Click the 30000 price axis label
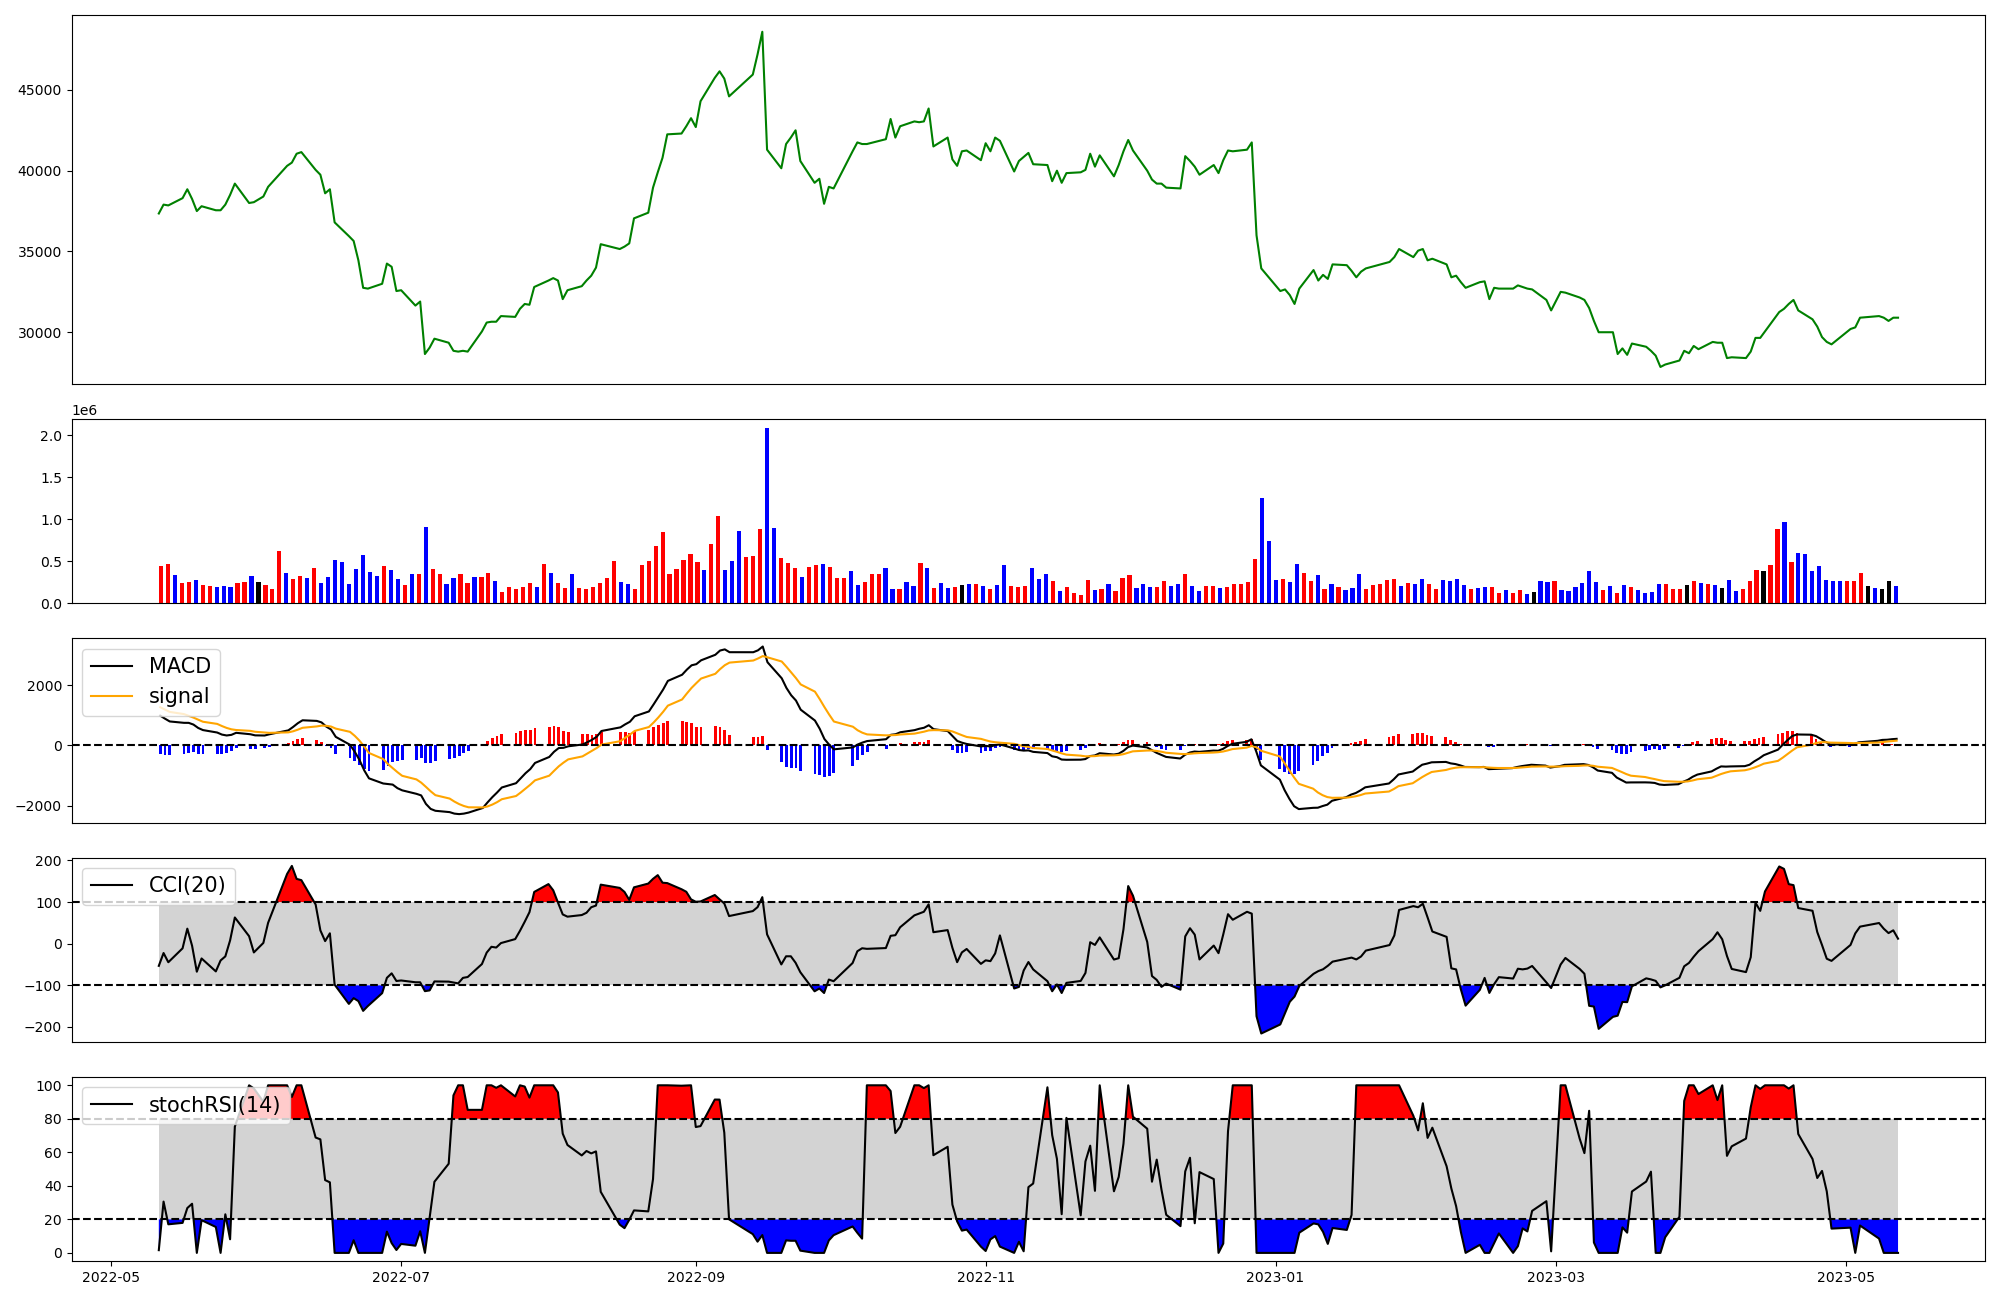The image size is (2000, 1300). (40, 333)
